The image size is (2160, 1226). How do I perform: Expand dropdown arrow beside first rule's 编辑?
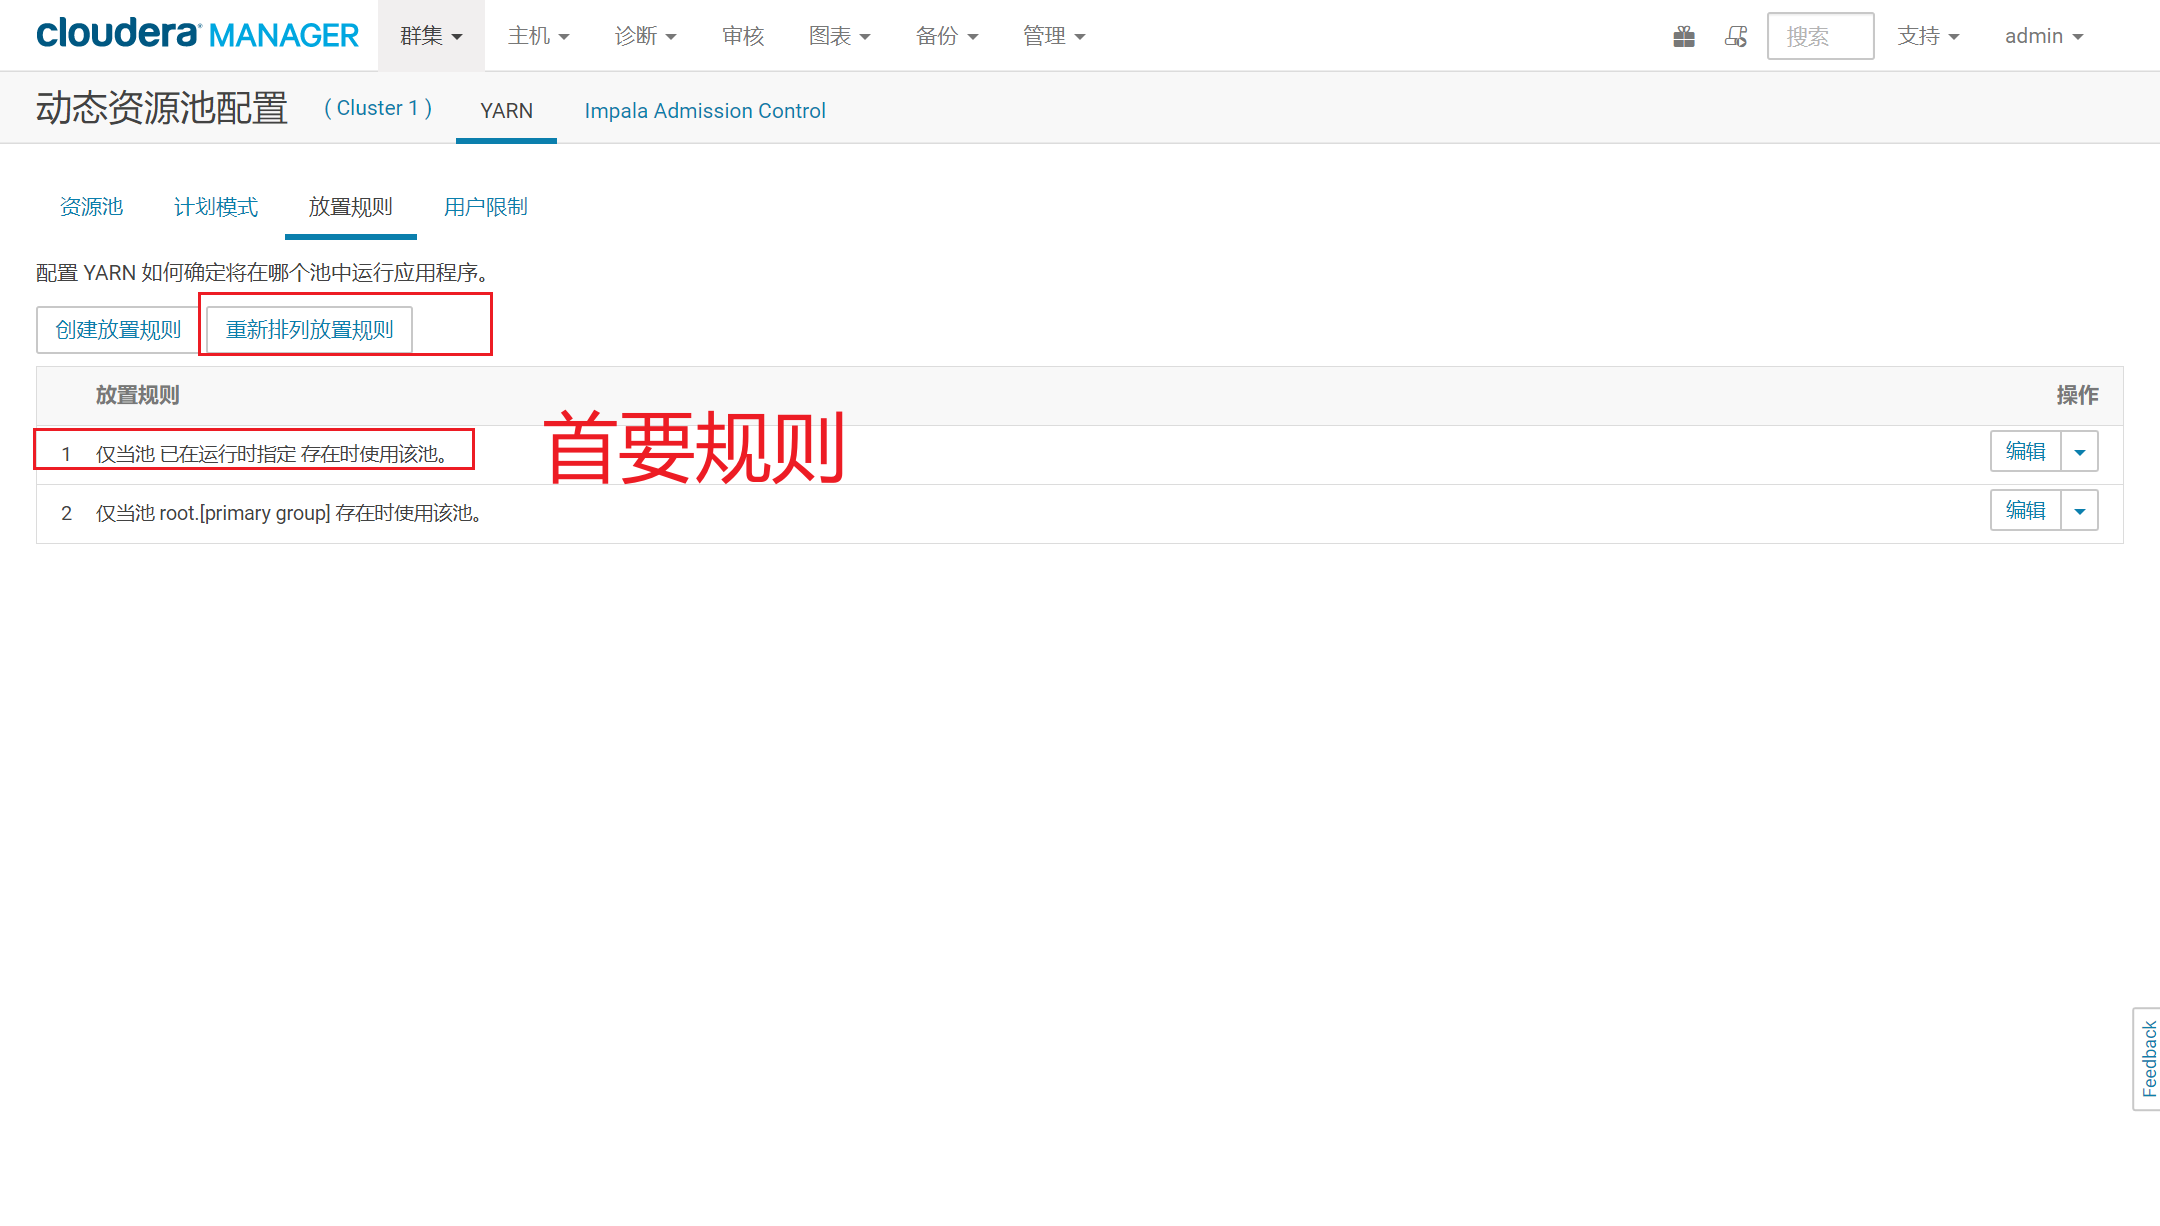pos(2080,452)
